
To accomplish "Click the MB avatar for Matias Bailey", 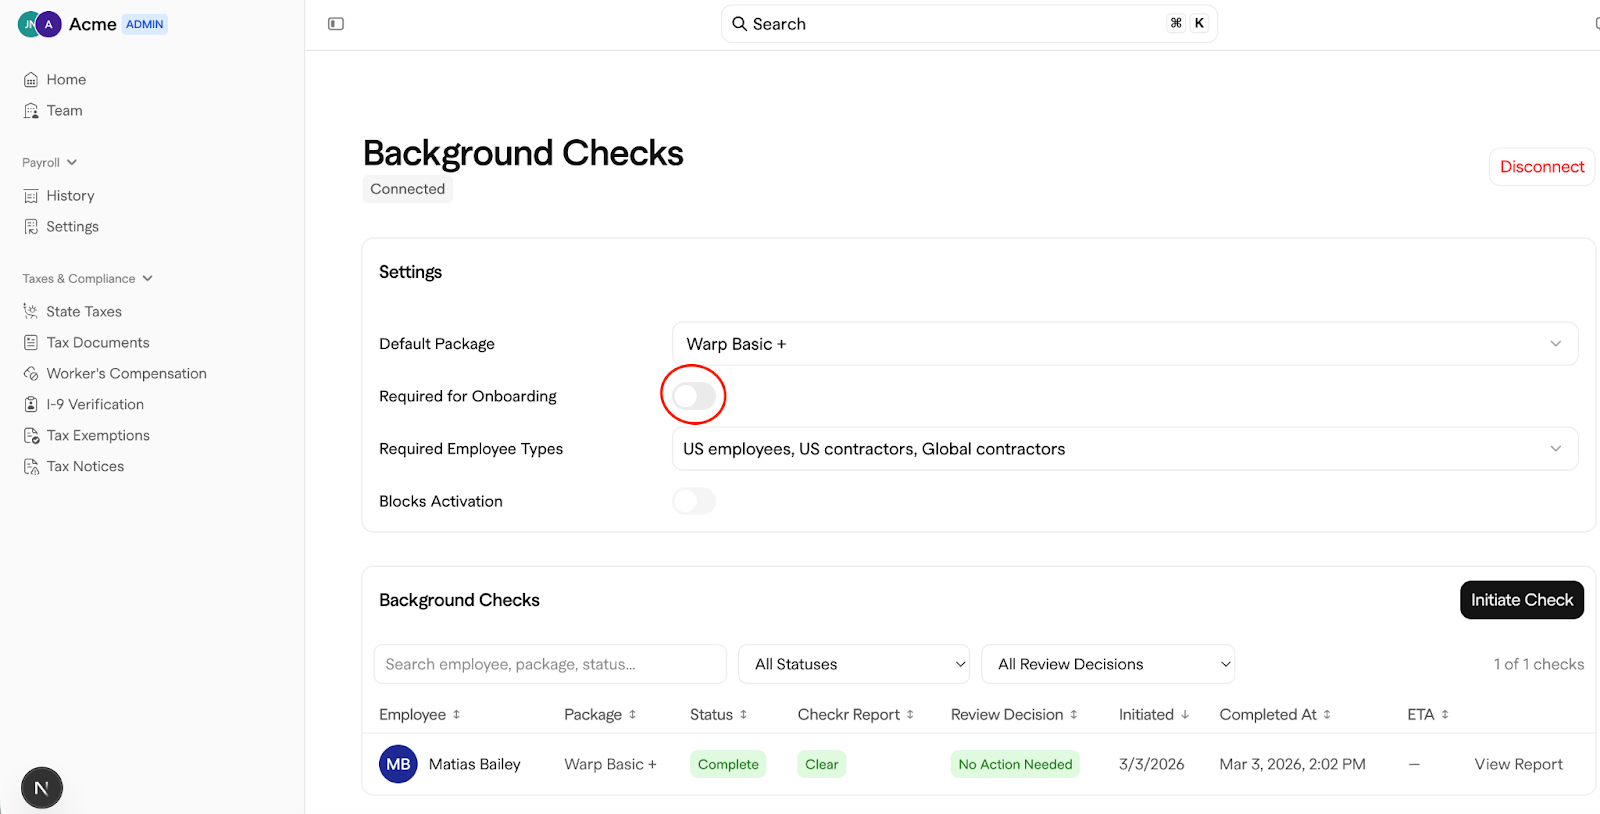I will [x=398, y=764].
